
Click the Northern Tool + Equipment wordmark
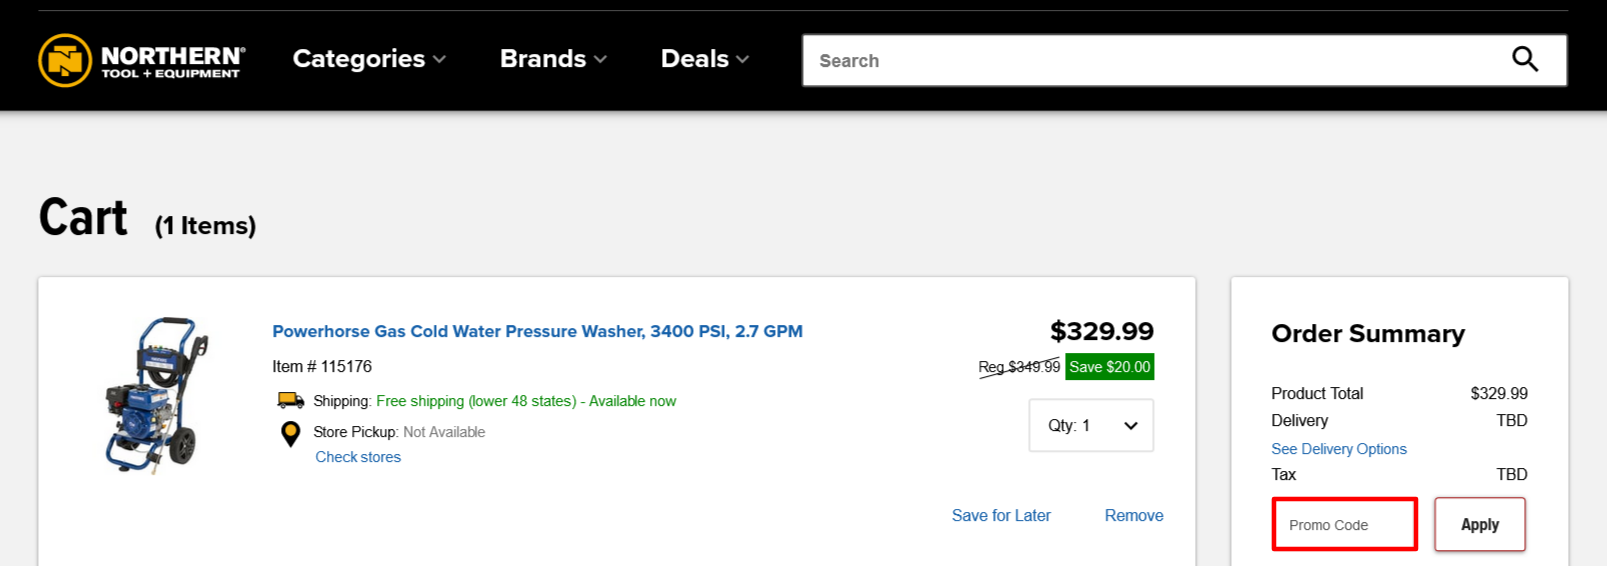172,61
